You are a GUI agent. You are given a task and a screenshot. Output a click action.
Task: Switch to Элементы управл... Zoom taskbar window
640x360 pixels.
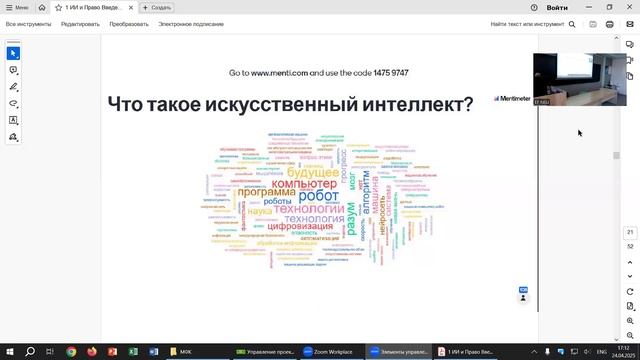398,351
